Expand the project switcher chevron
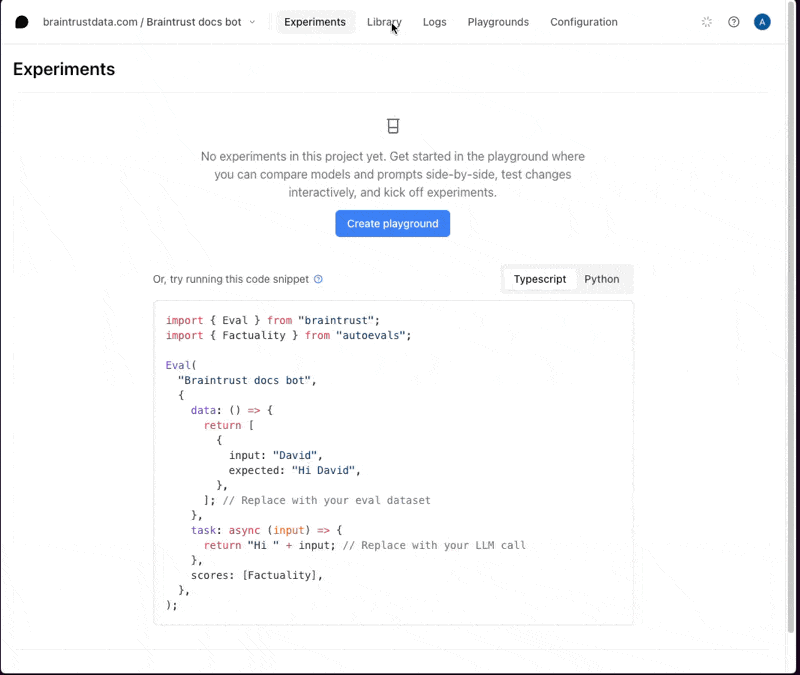 pos(252,22)
